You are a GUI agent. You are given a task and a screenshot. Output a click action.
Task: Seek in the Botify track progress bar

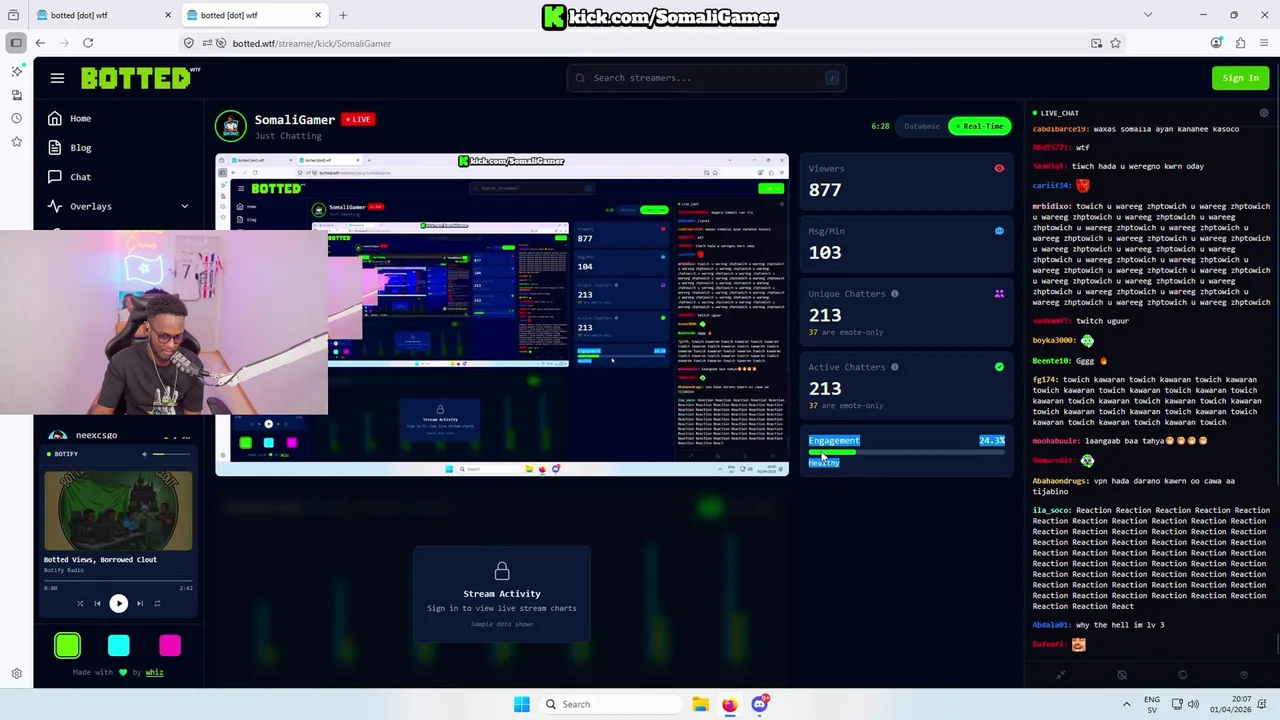coord(118,580)
